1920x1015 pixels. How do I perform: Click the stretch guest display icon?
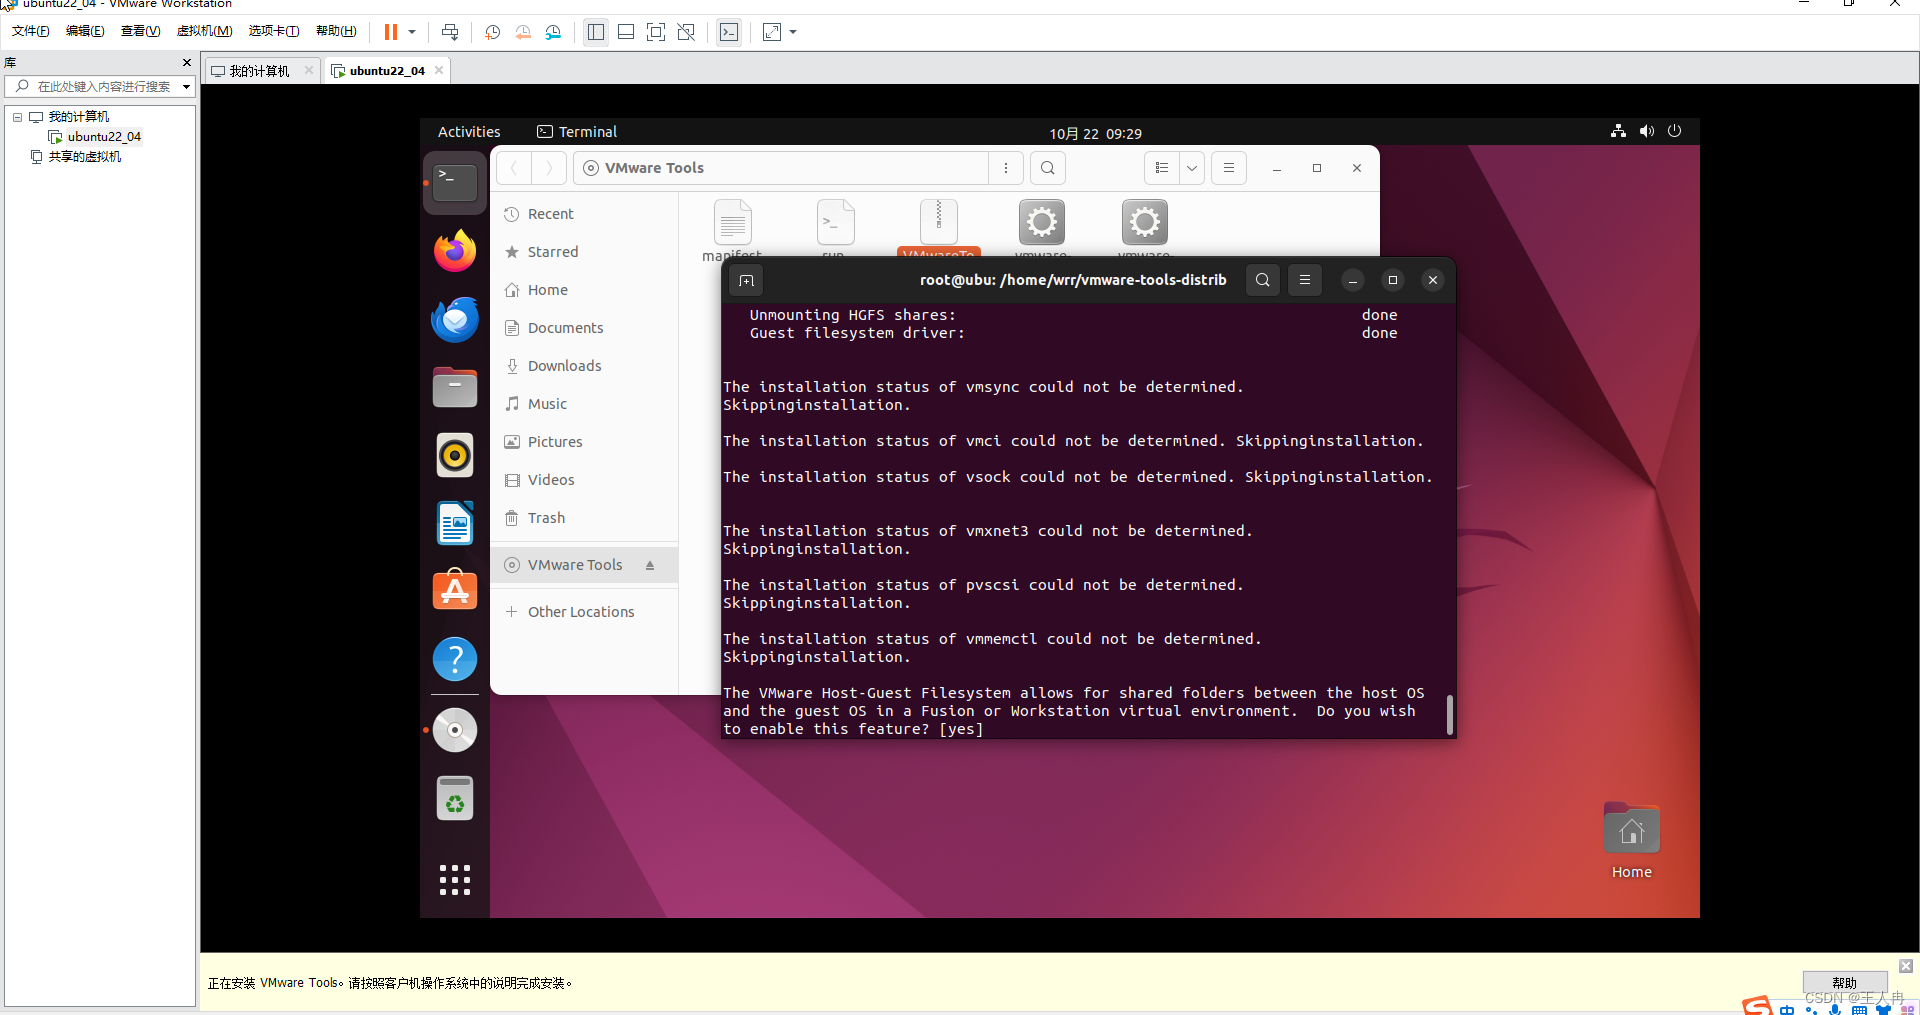[x=772, y=32]
